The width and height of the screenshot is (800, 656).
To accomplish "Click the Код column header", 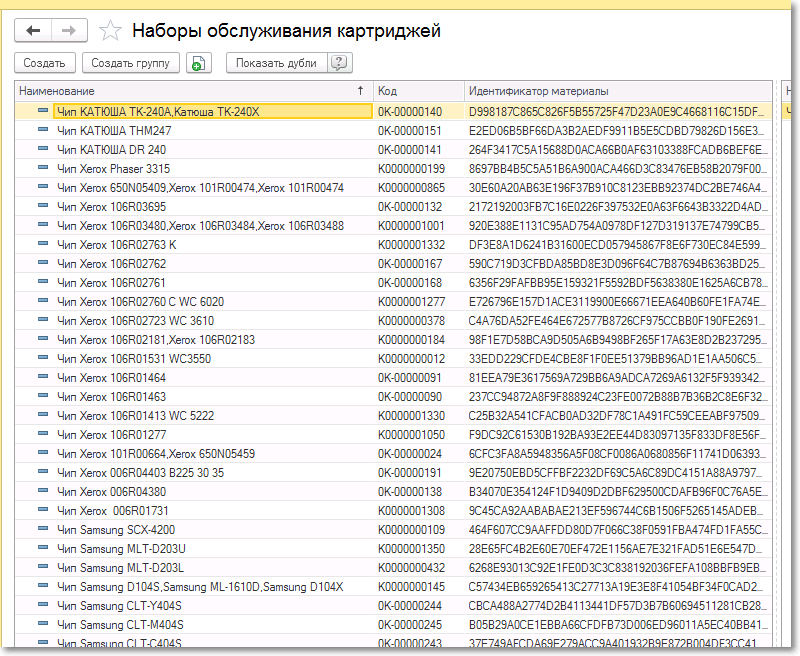I will point(418,90).
